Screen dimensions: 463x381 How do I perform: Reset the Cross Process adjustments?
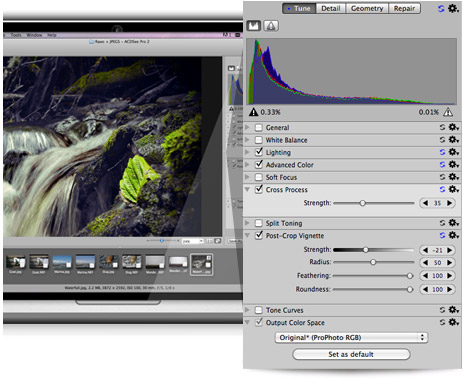(x=442, y=189)
